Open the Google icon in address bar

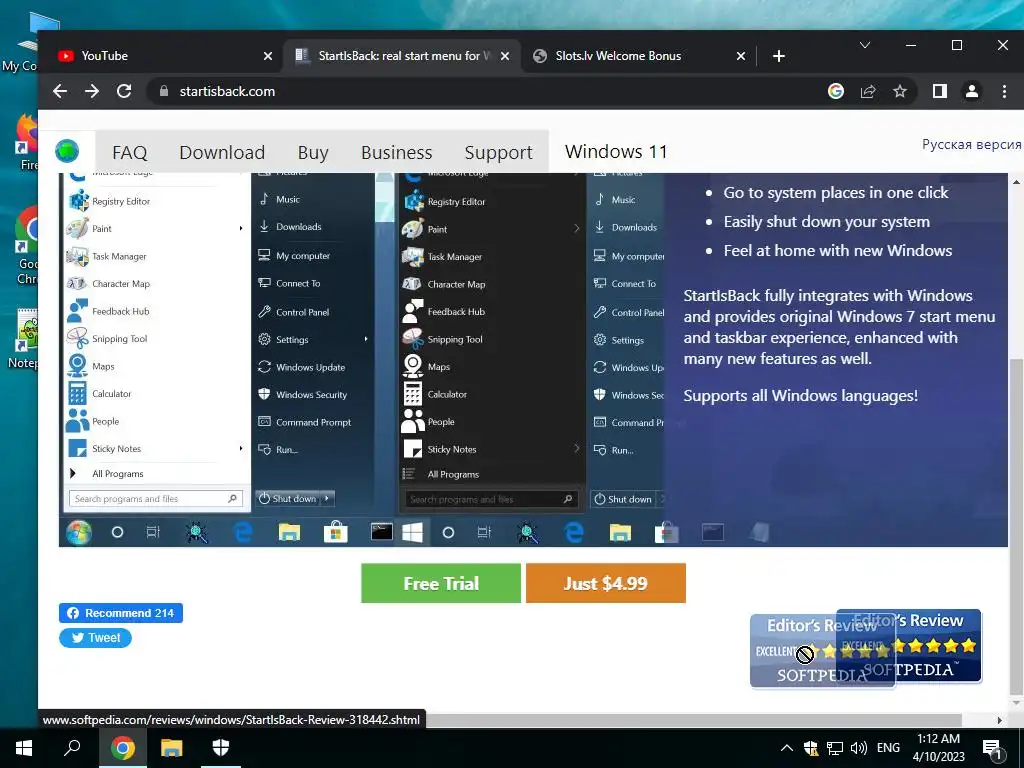[x=836, y=91]
